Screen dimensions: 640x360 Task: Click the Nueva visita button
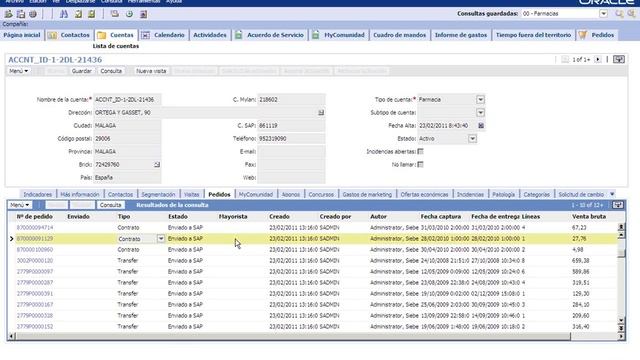pos(151,71)
